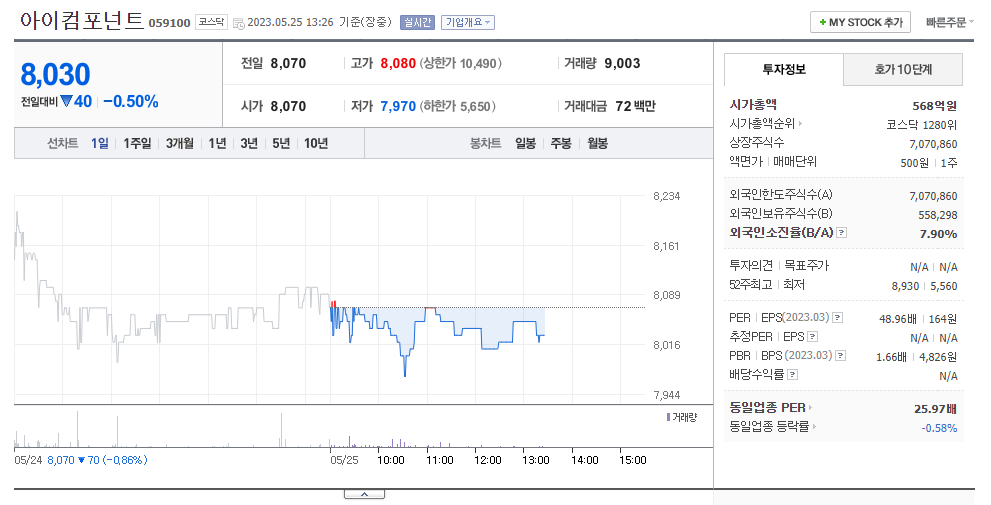Image resolution: width=991 pixels, height=505 pixels.
Task: Click the 13:00 time axis label
Action: [535, 460]
